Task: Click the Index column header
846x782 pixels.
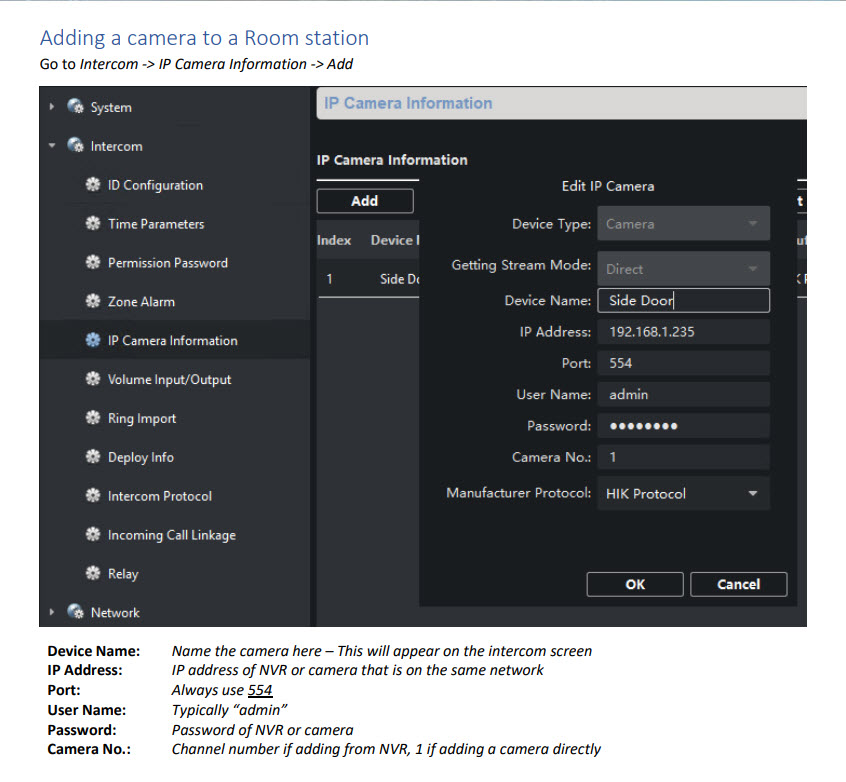Action: point(334,240)
